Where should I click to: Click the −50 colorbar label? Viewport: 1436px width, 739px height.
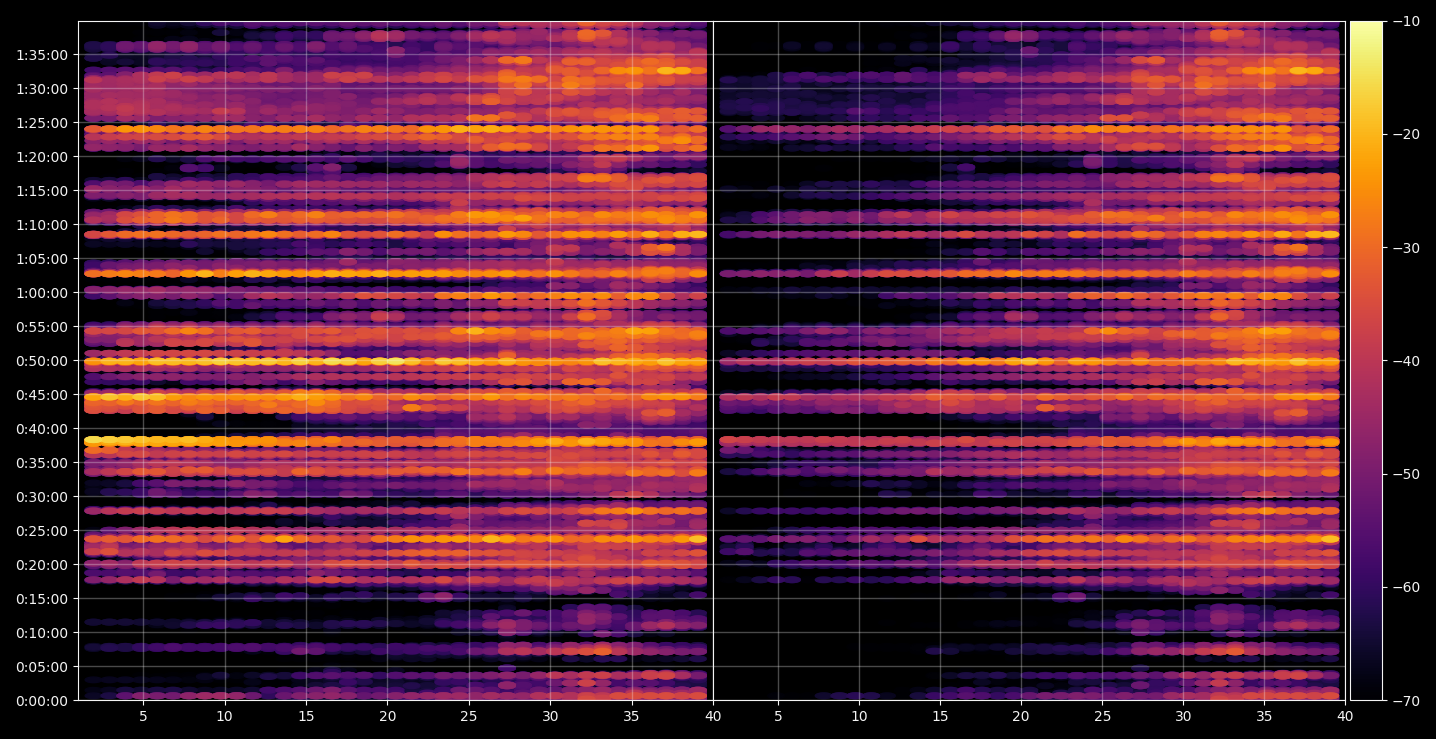pyautogui.click(x=1406, y=474)
